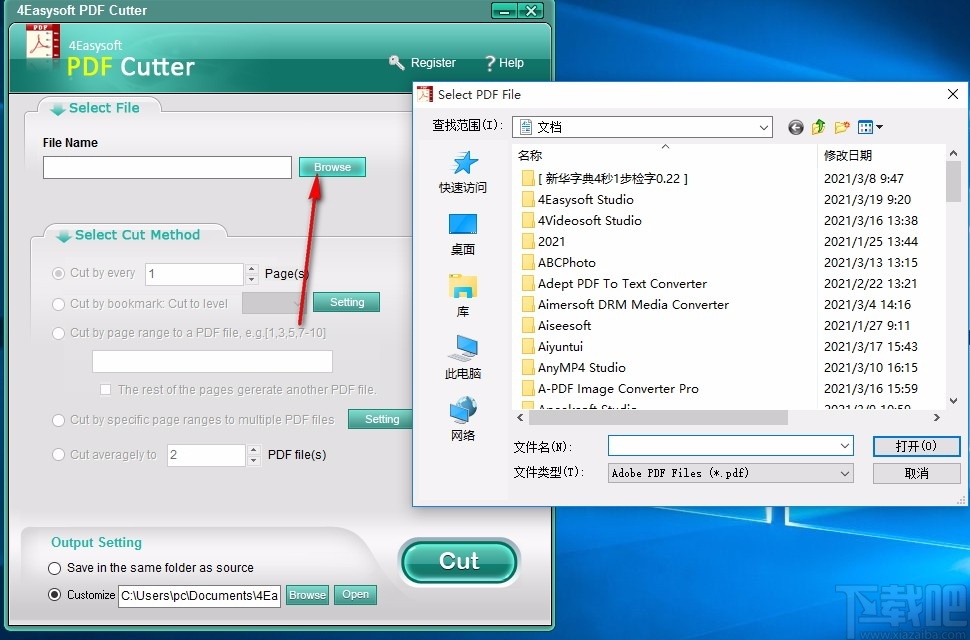Click the Register key icon
Viewport: 970px width, 640px height.
click(398, 62)
